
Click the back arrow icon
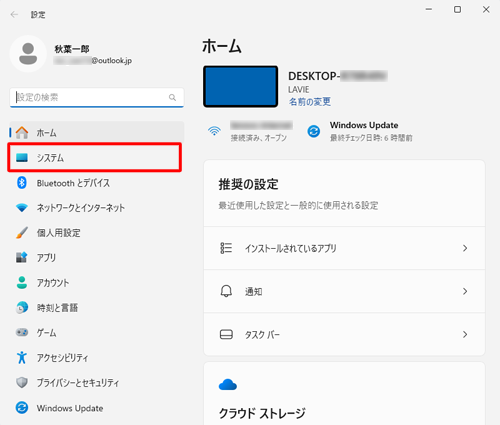point(14,15)
